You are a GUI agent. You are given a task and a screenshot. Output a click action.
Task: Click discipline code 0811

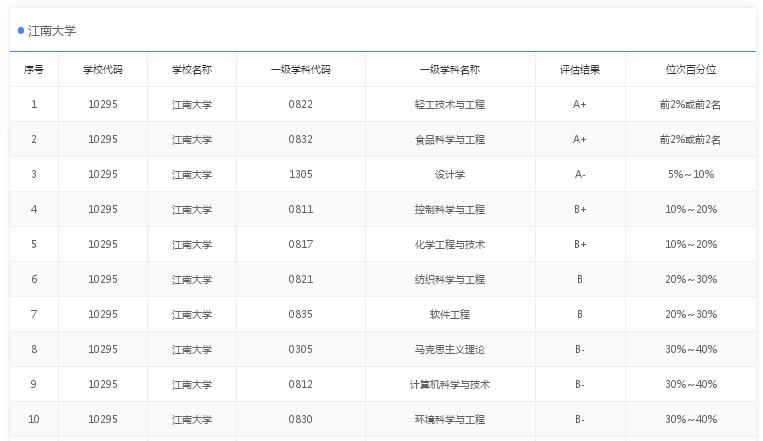[x=301, y=209]
